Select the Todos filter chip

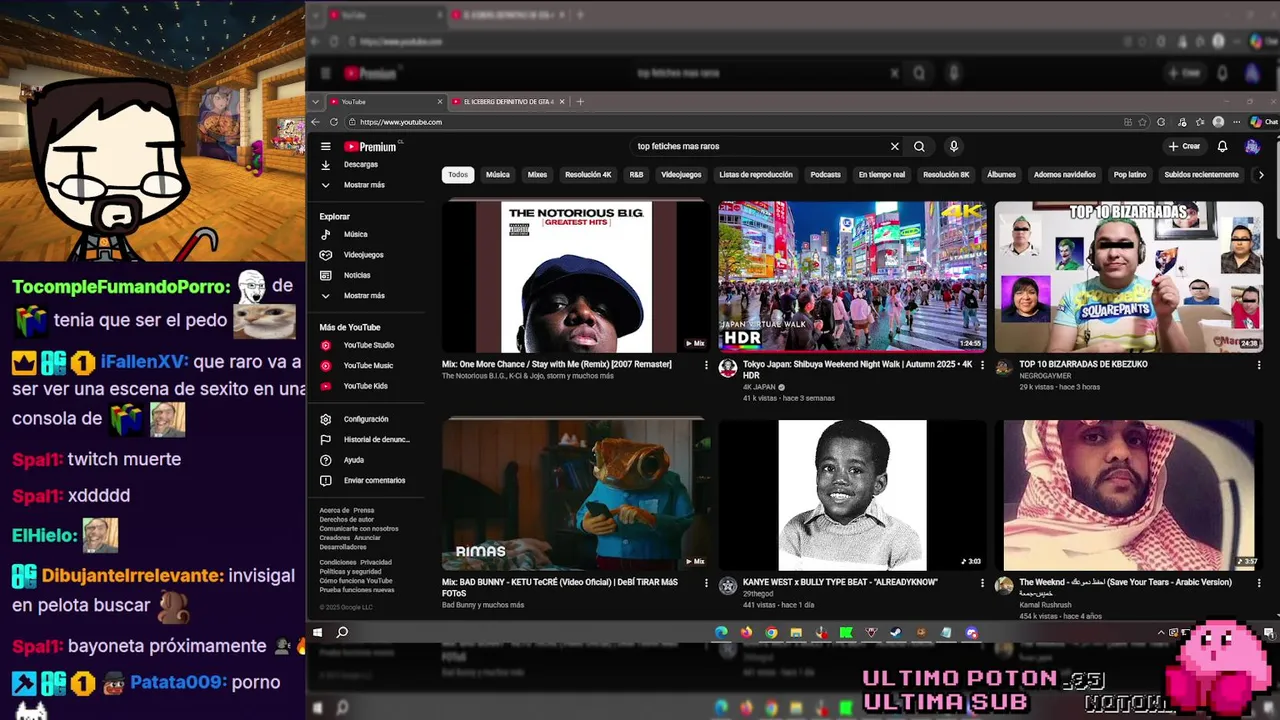(x=458, y=175)
